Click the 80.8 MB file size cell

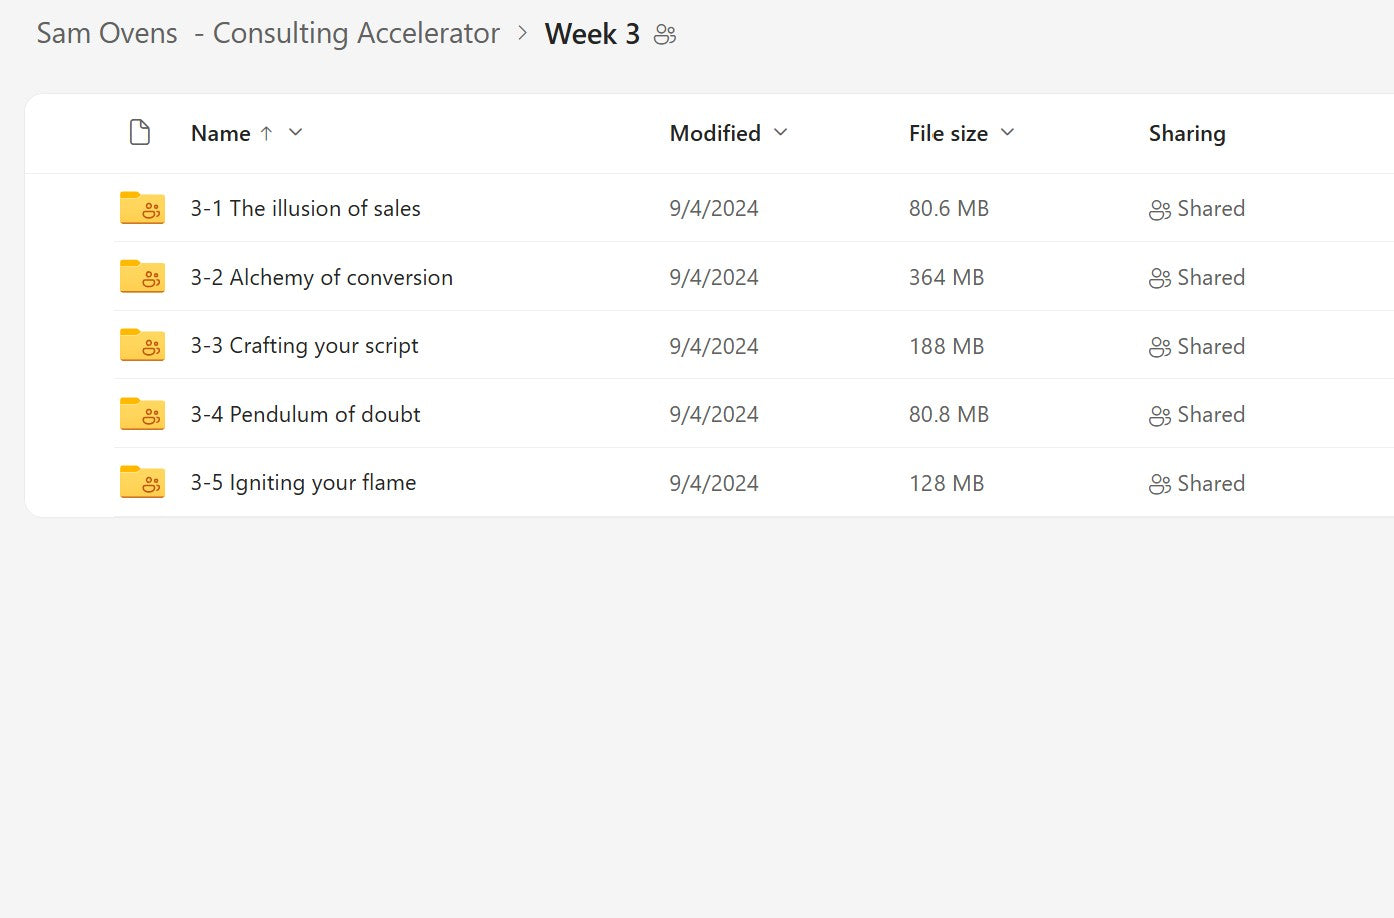pos(949,414)
